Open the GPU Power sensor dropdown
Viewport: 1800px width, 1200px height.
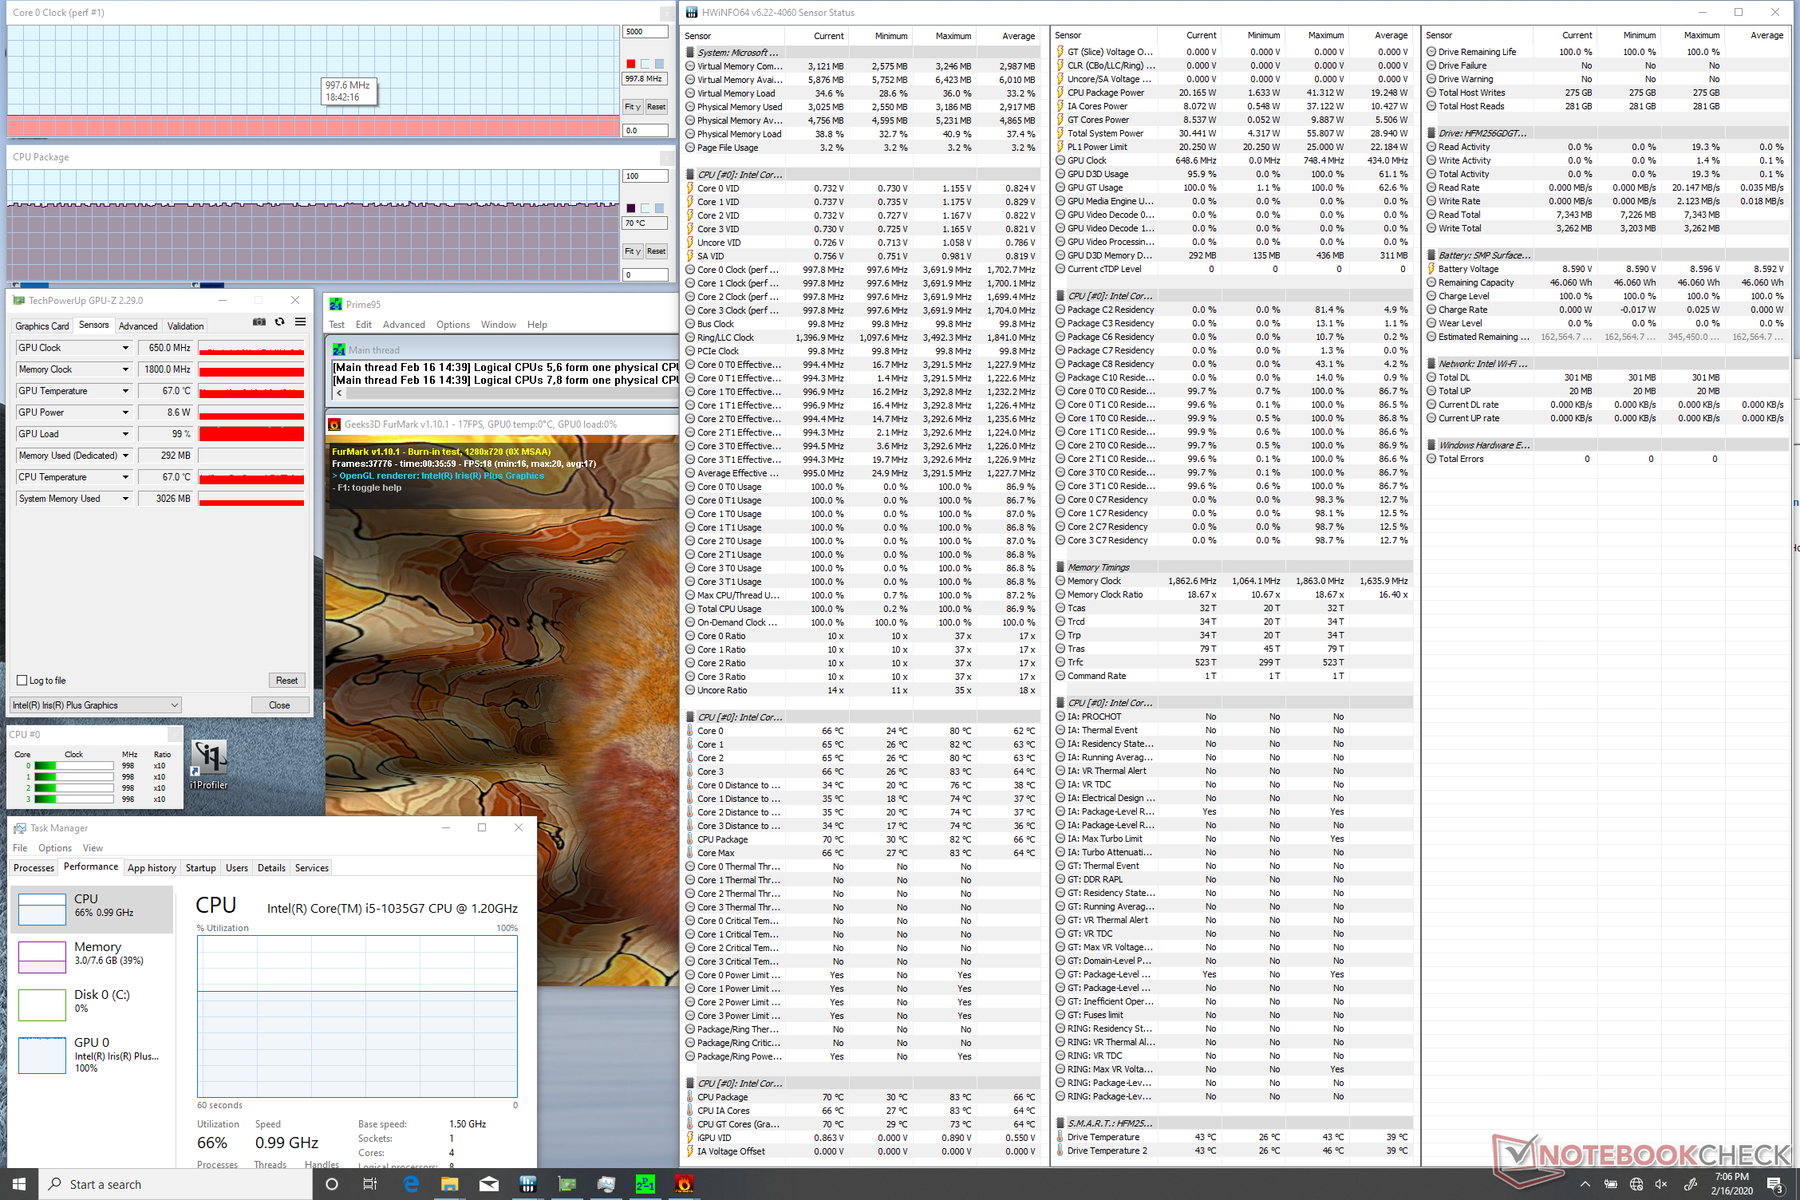[x=126, y=412]
